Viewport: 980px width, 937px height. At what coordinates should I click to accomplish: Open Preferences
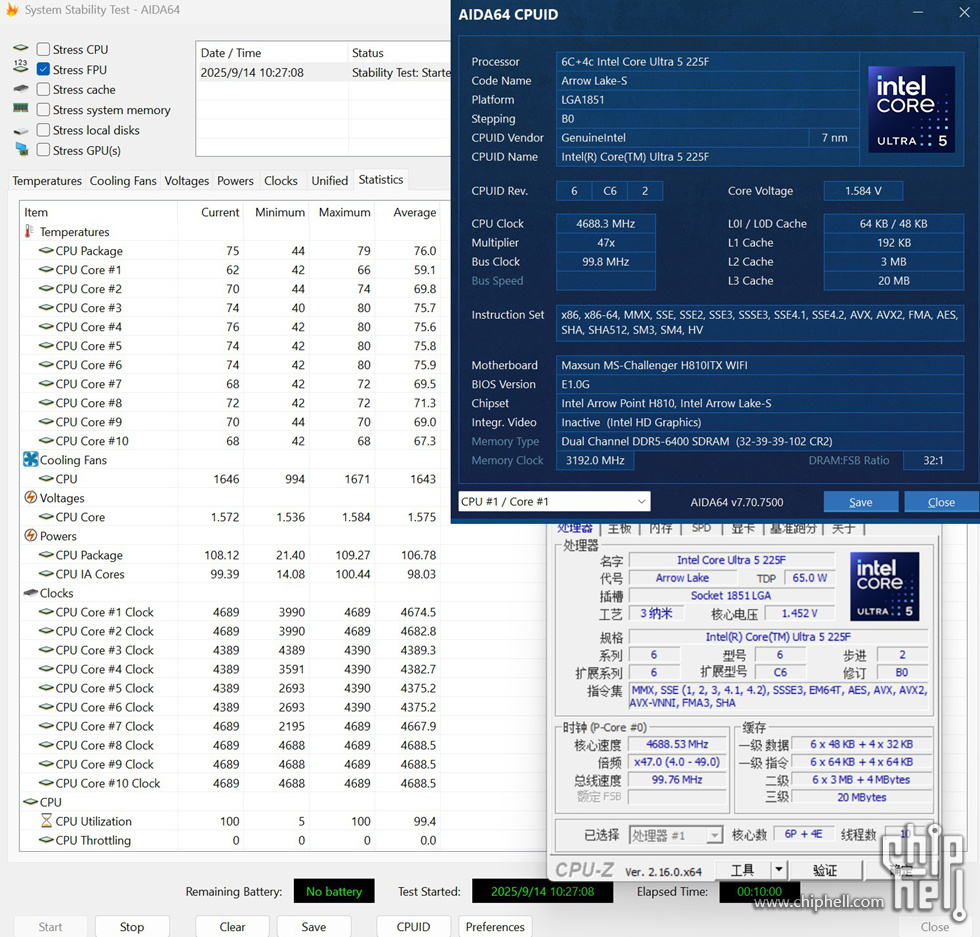pos(495,926)
